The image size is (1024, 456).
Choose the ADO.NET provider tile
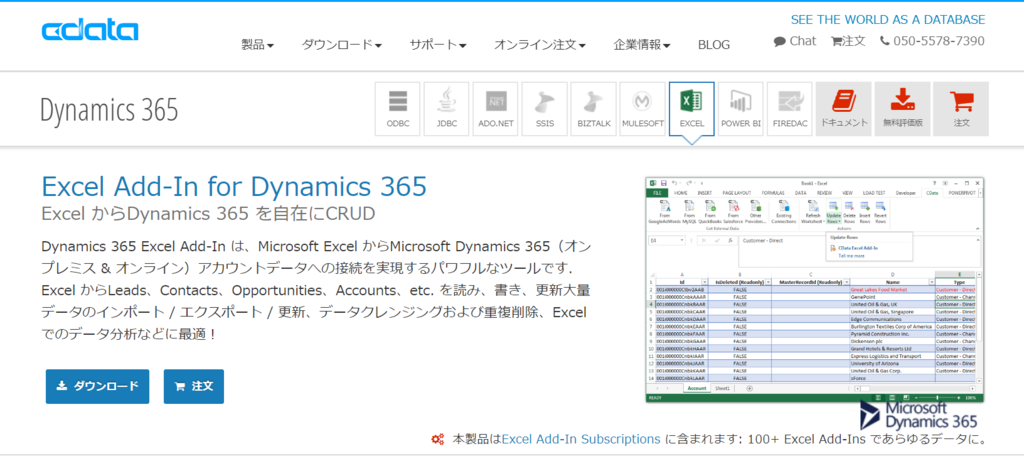[x=496, y=108]
